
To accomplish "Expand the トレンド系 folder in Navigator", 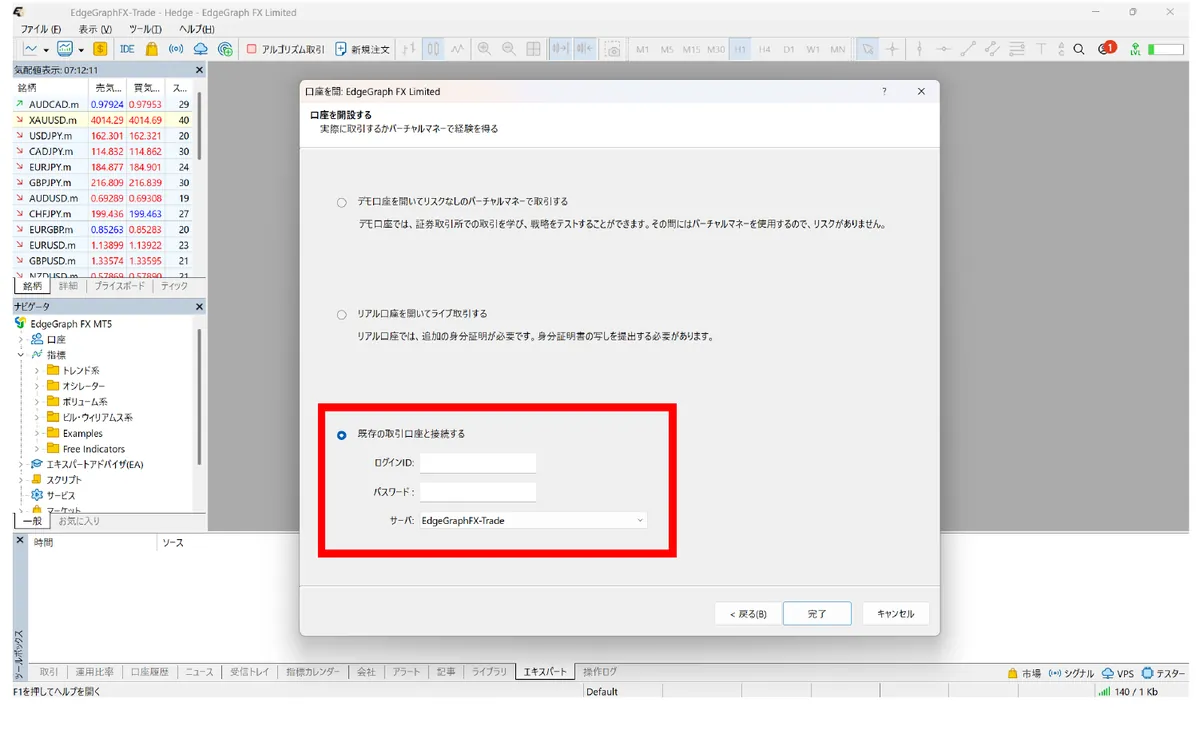I will pos(37,370).
